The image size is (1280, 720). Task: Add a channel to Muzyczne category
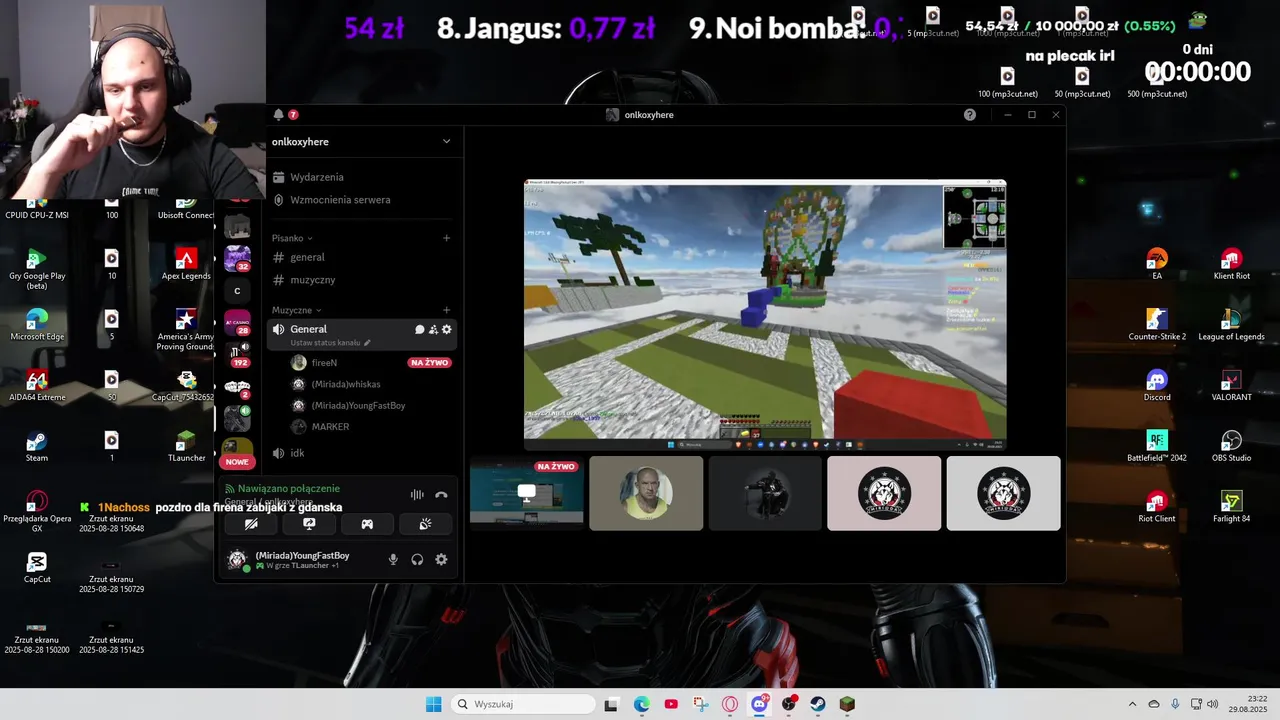tap(446, 310)
